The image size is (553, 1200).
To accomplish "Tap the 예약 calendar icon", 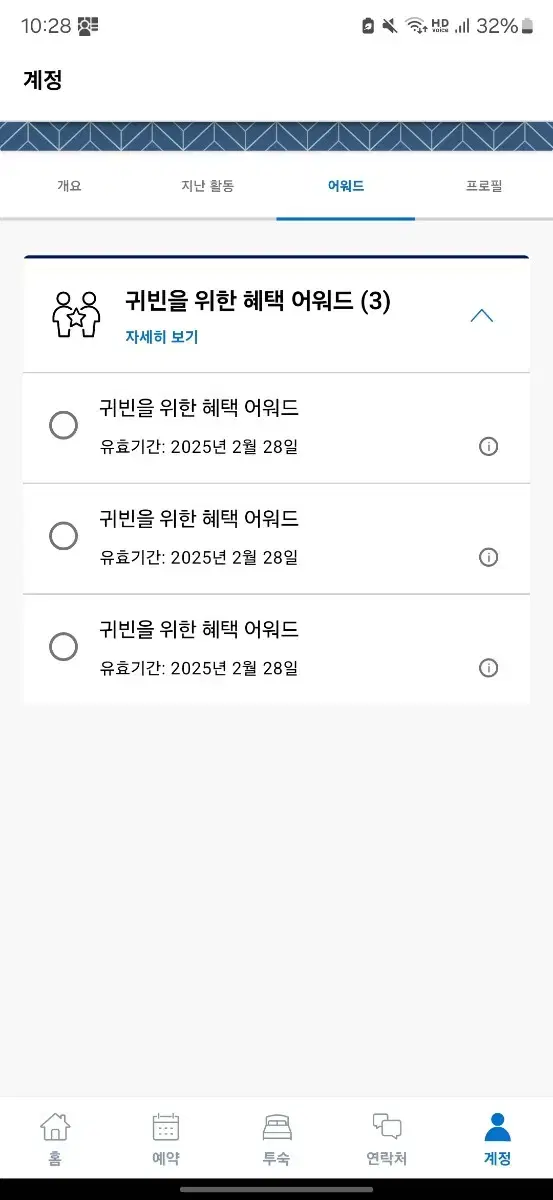I will (x=166, y=1127).
